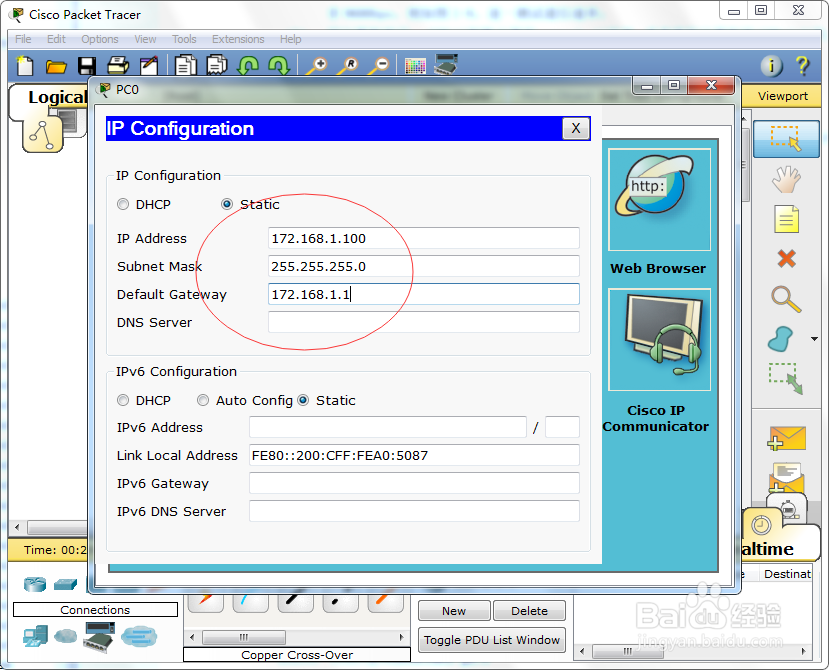
Task: Choose the Select tool in the right sidebar
Action: click(x=786, y=139)
